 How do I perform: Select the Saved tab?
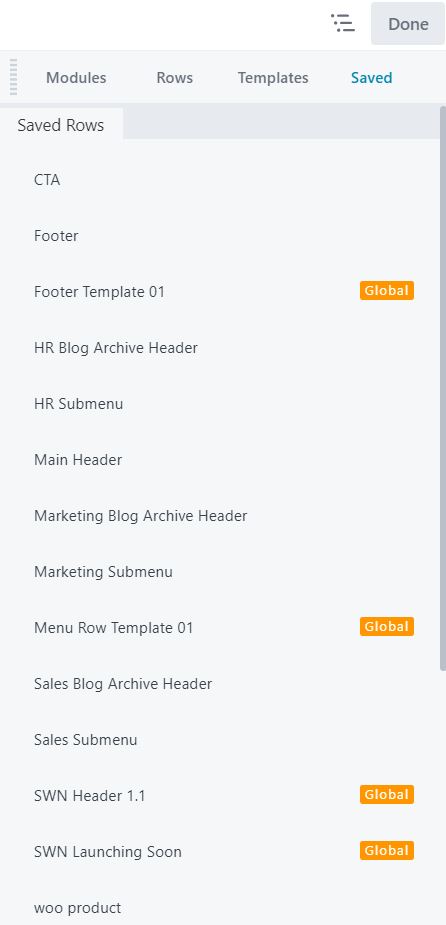pyautogui.click(x=372, y=78)
